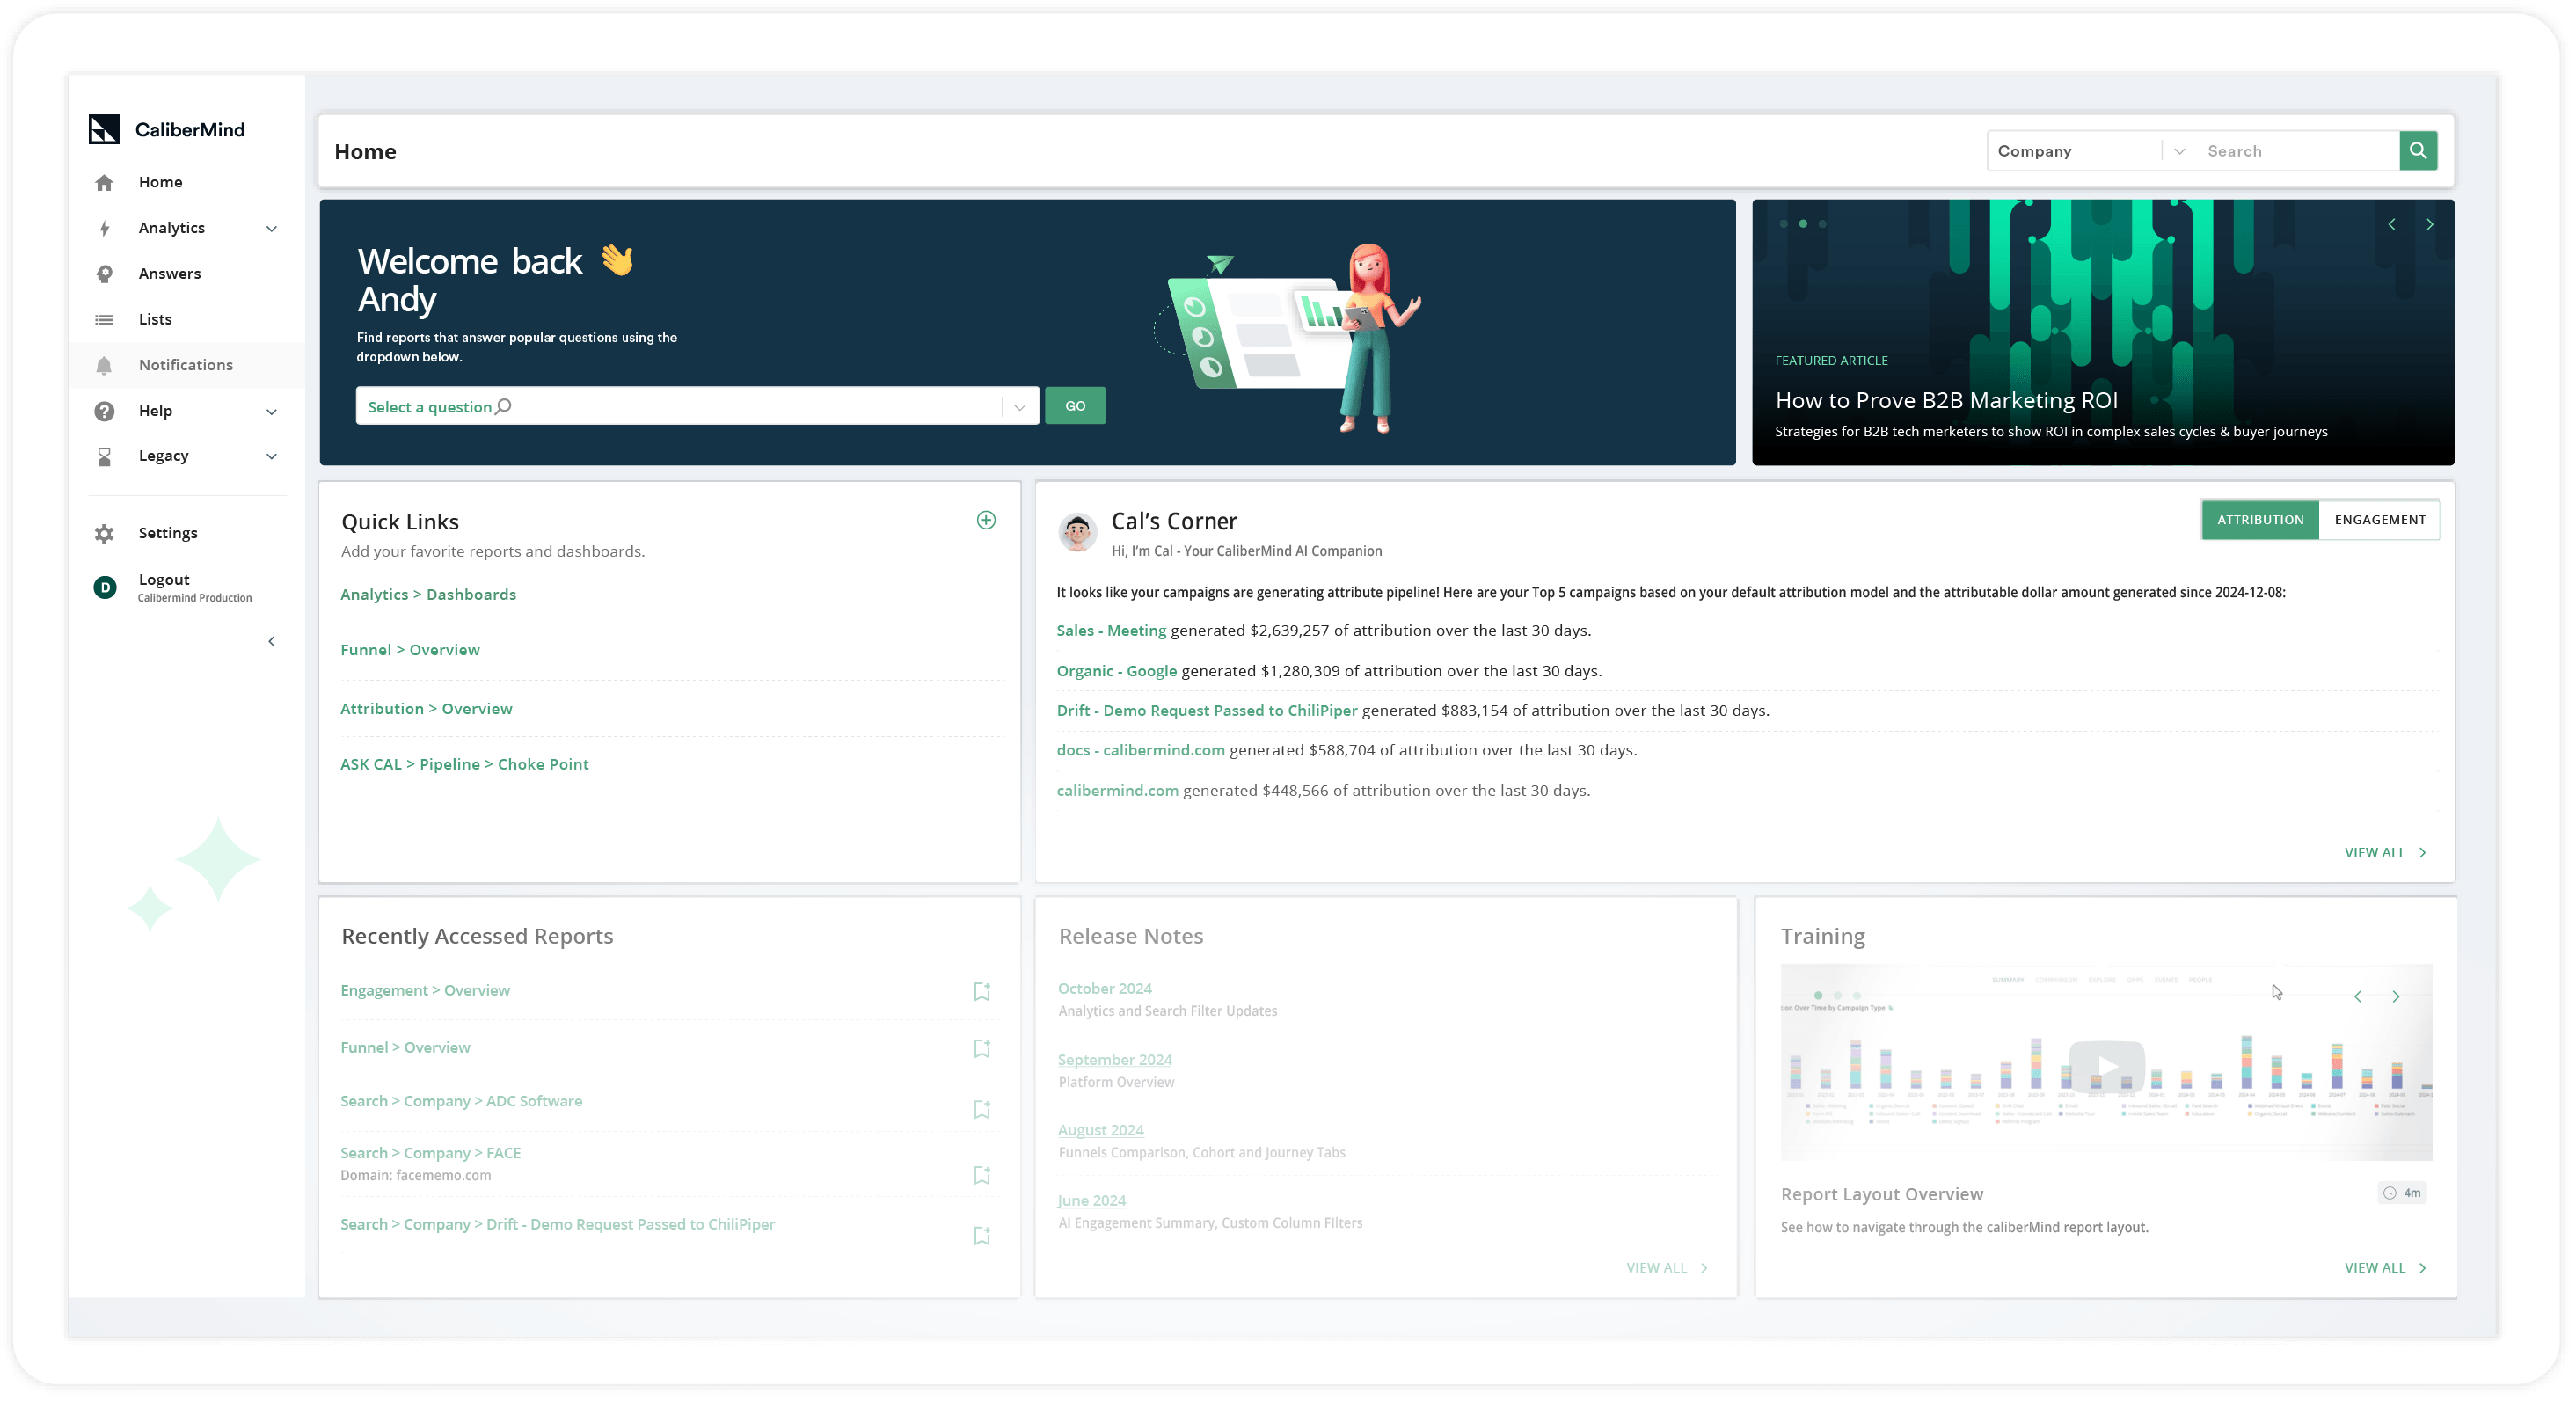Collapse the sidebar with the arrow
This screenshot has width=2576, height=1401.
pyautogui.click(x=271, y=642)
